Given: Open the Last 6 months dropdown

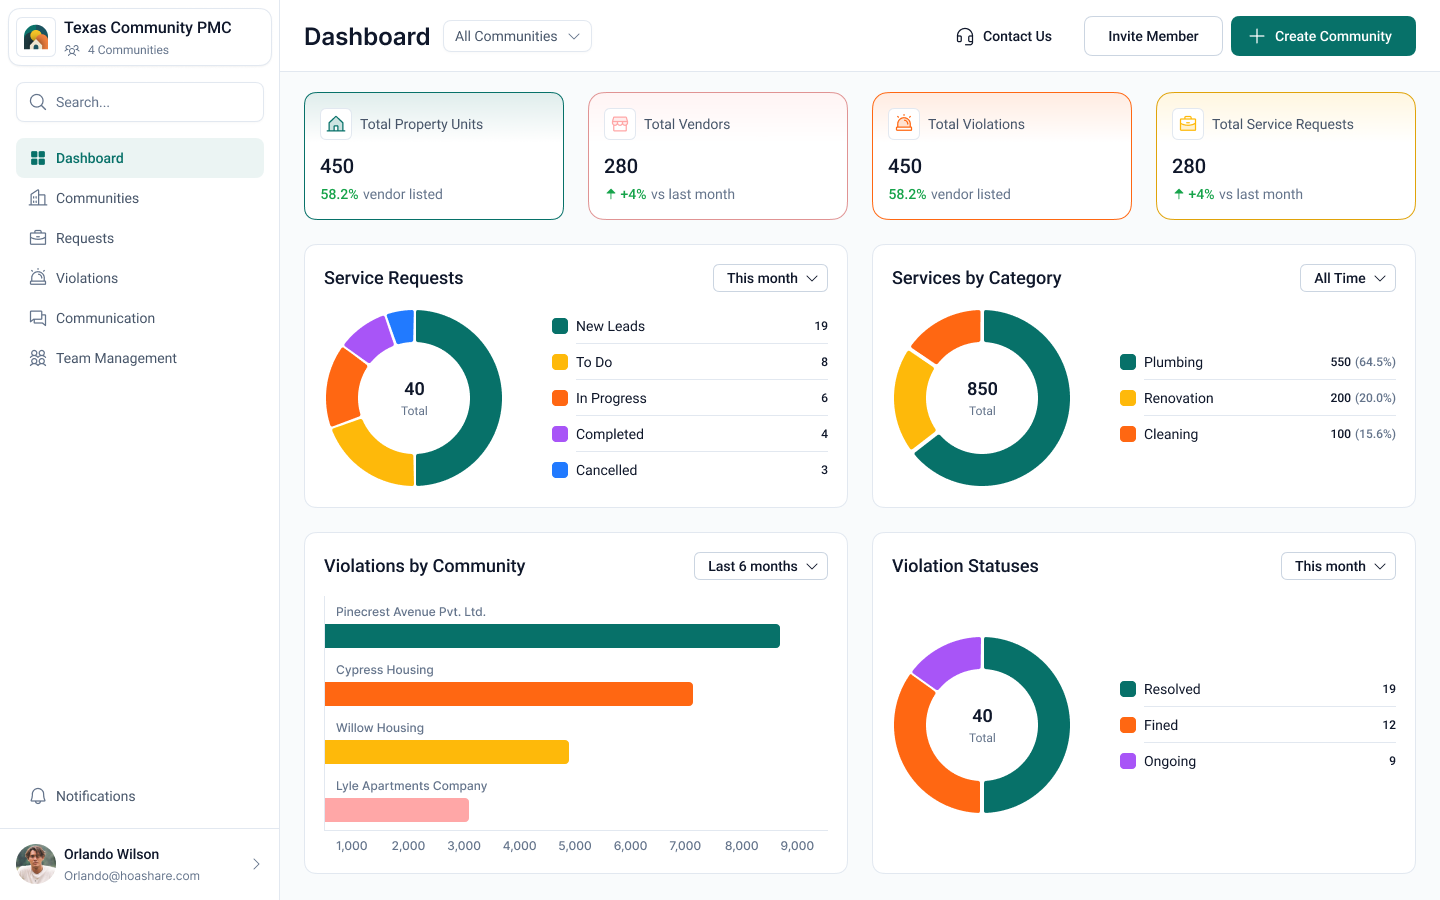Looking at the screenshot, I should coord(760,566).
